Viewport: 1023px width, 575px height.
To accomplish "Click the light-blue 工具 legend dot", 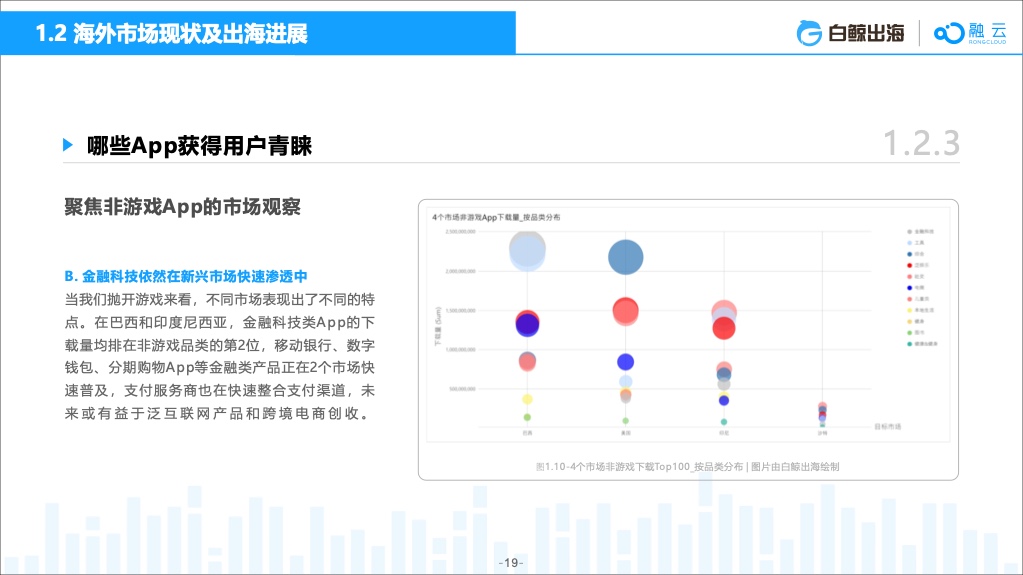I will (x=909, y=243).
